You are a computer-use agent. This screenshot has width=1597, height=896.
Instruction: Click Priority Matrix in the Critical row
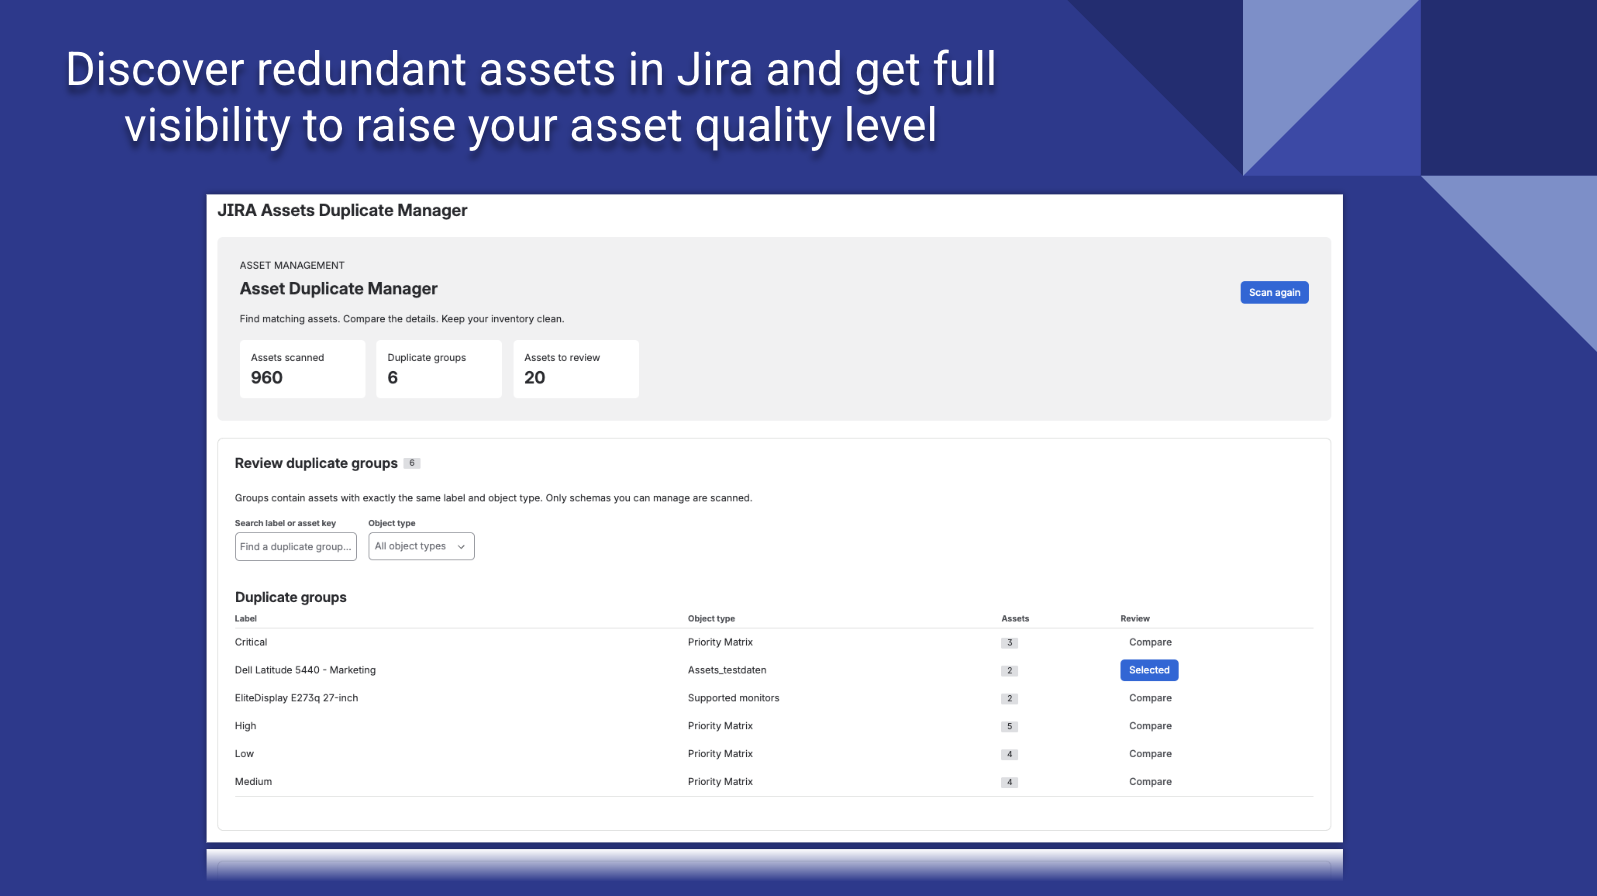pyautogui.click(x=720, y=642)
